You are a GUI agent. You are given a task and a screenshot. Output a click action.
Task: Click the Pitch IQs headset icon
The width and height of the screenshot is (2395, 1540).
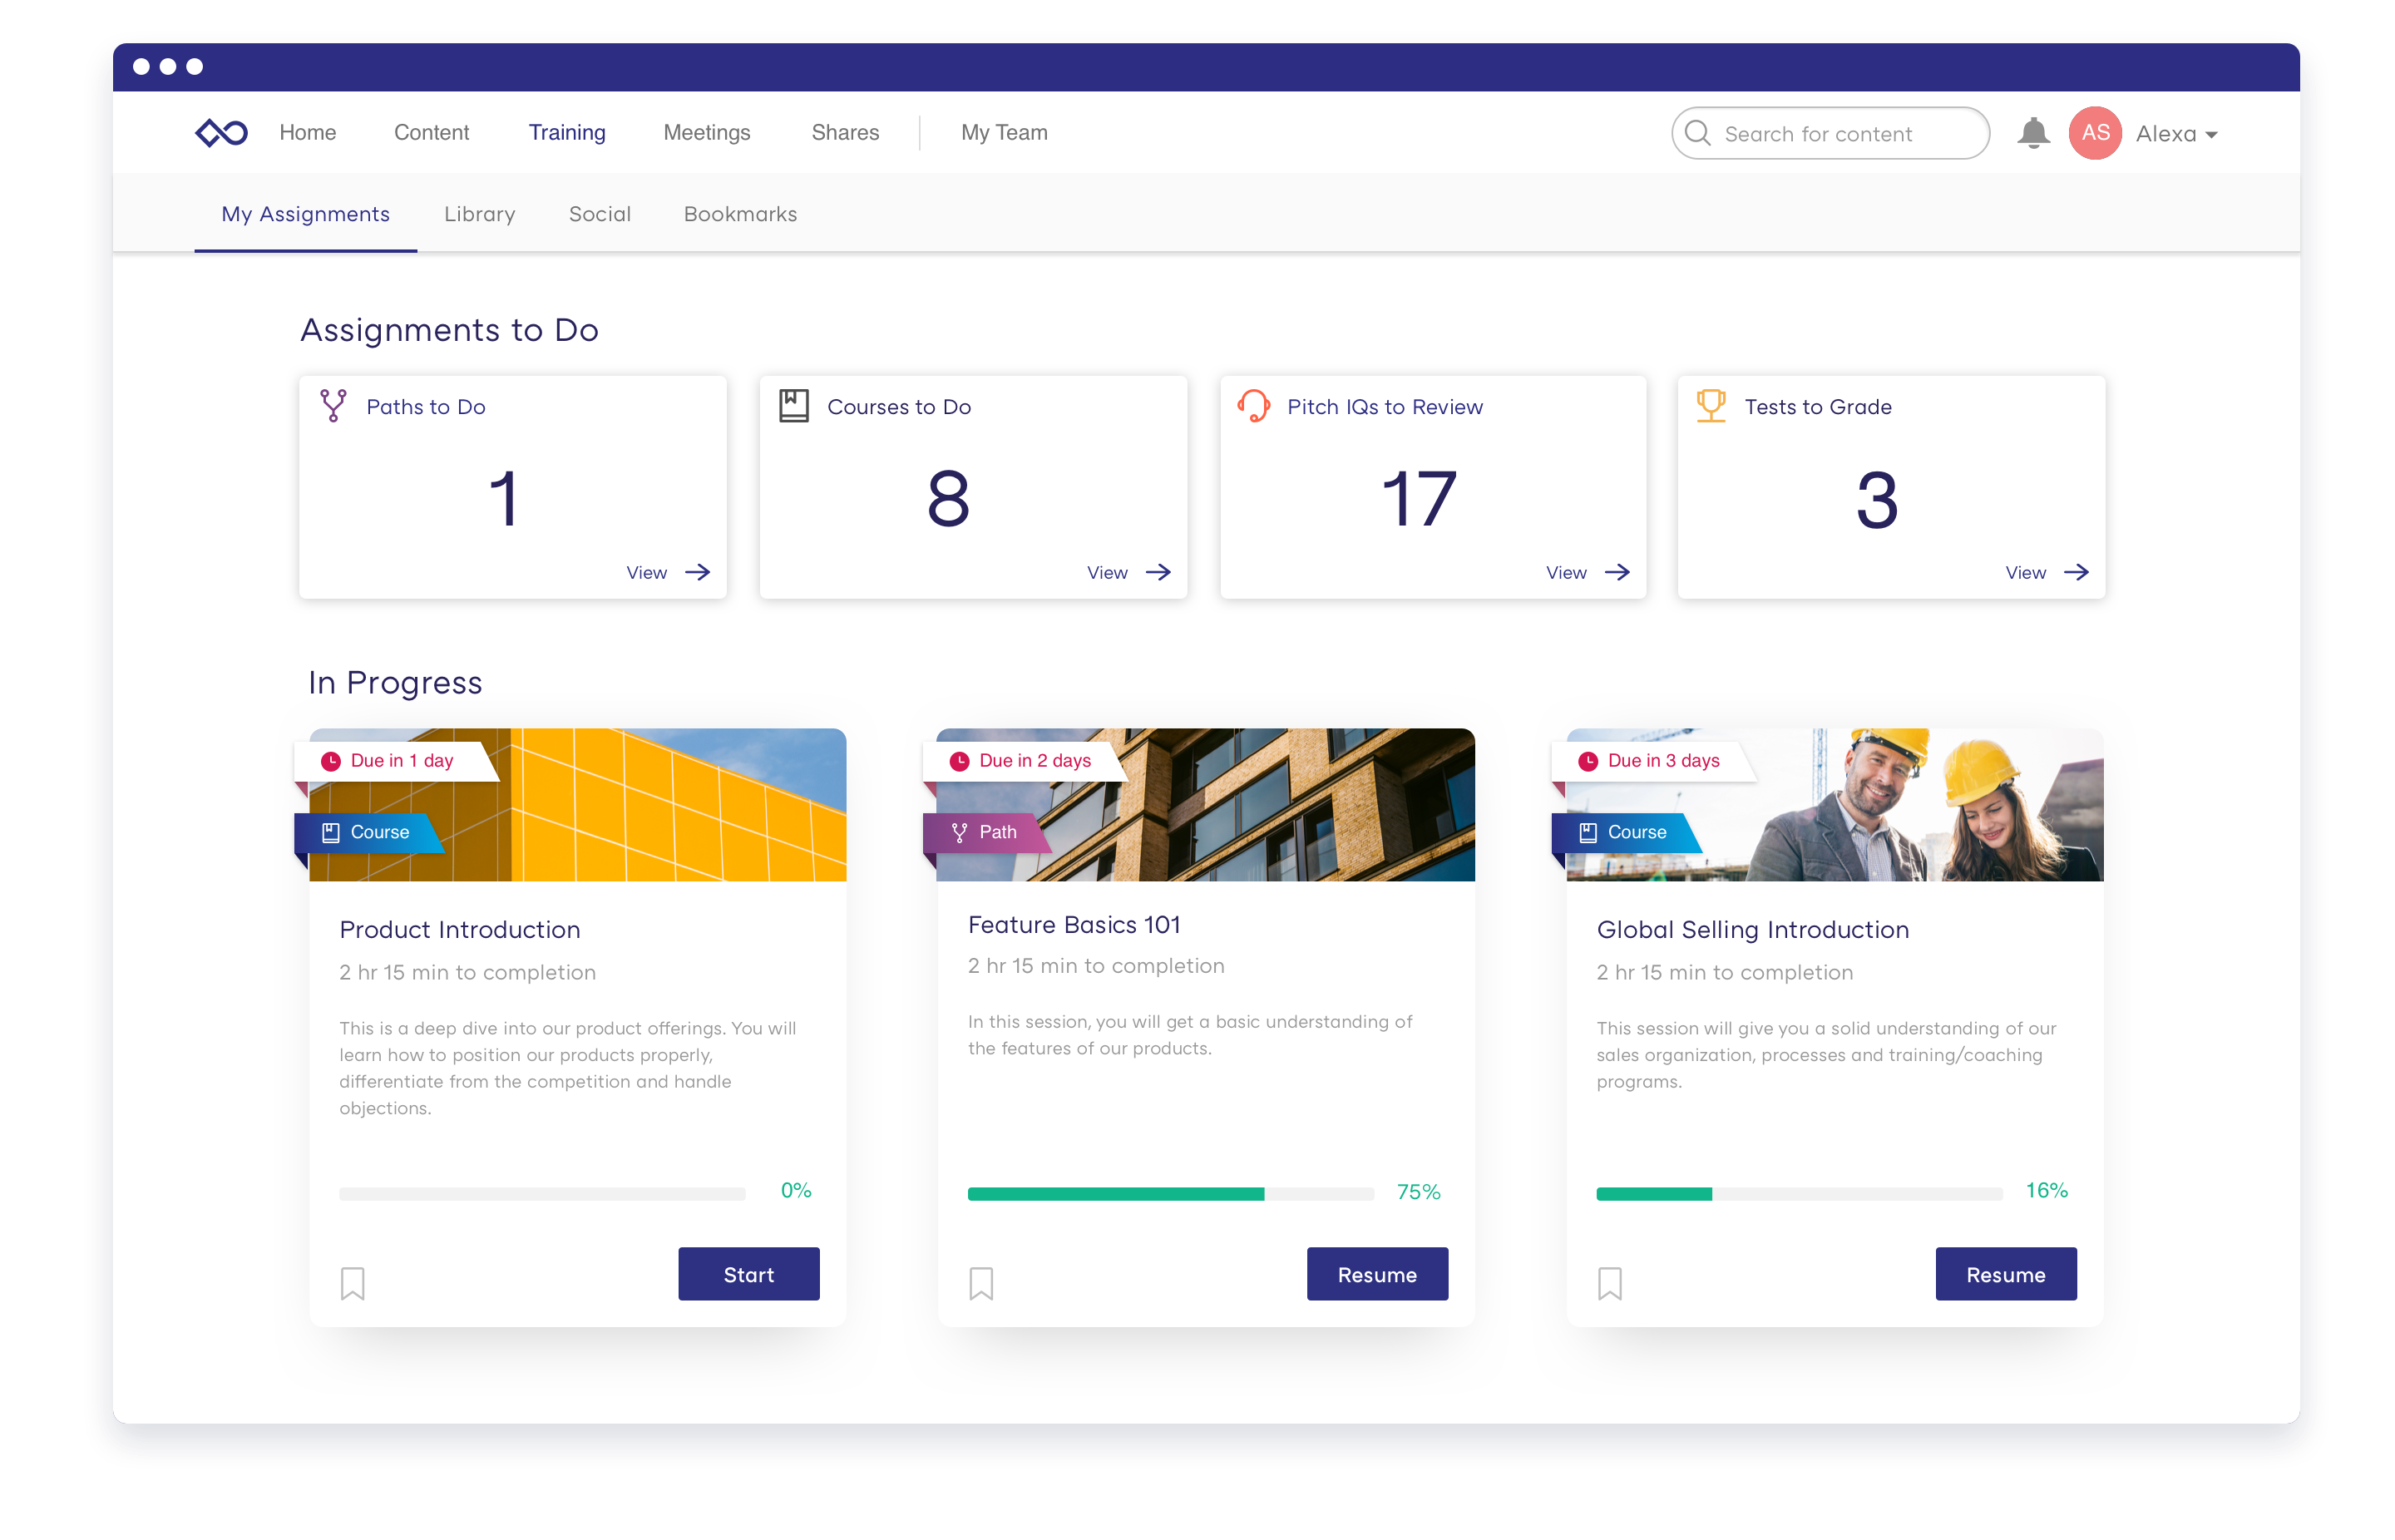(1254, 406)
